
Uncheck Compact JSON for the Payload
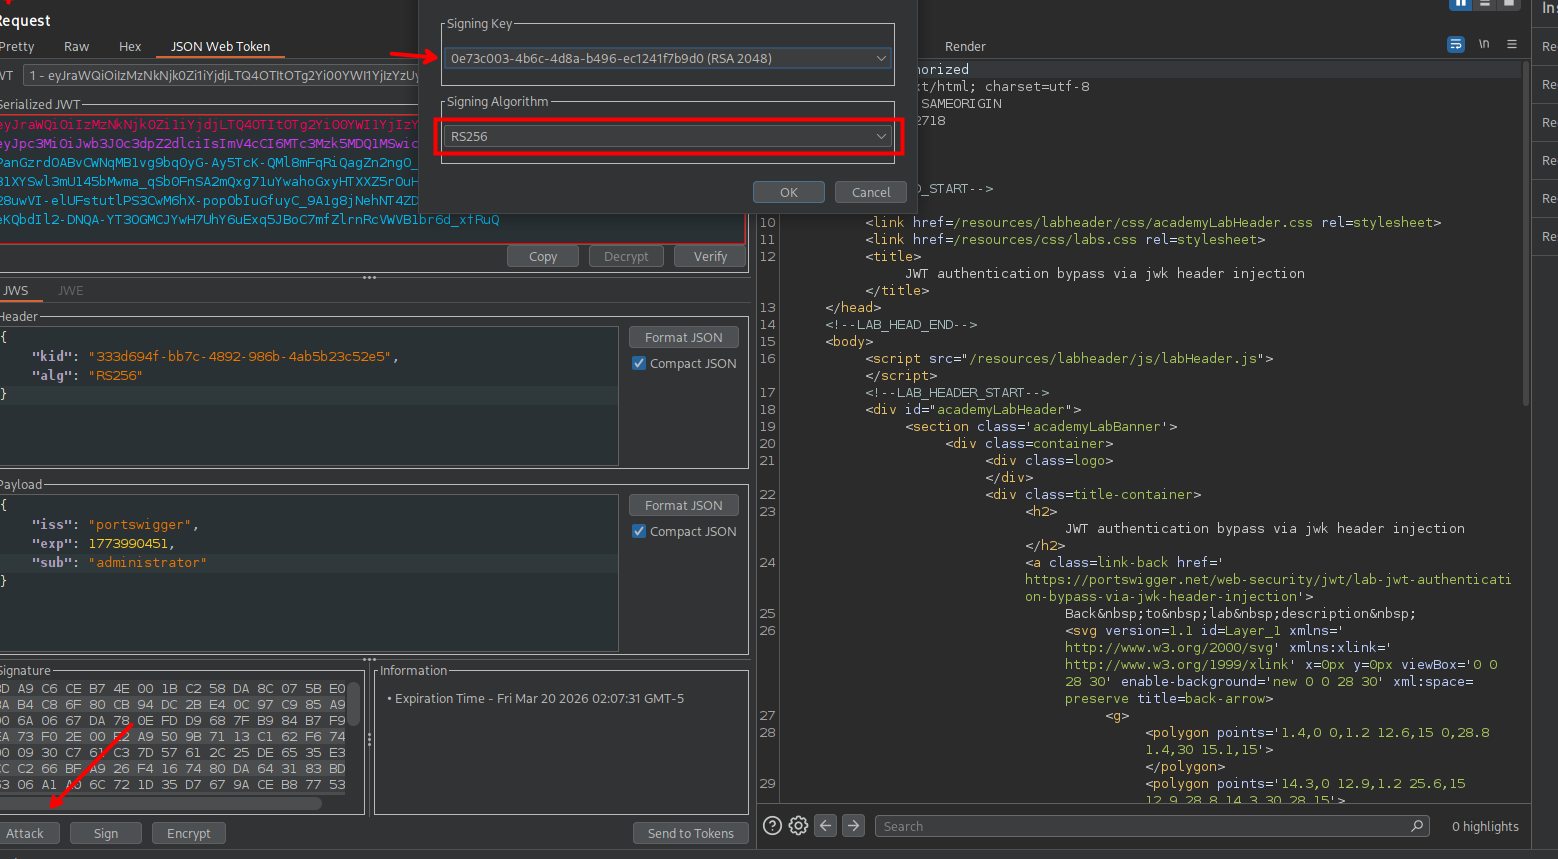[x=639, y=531]
